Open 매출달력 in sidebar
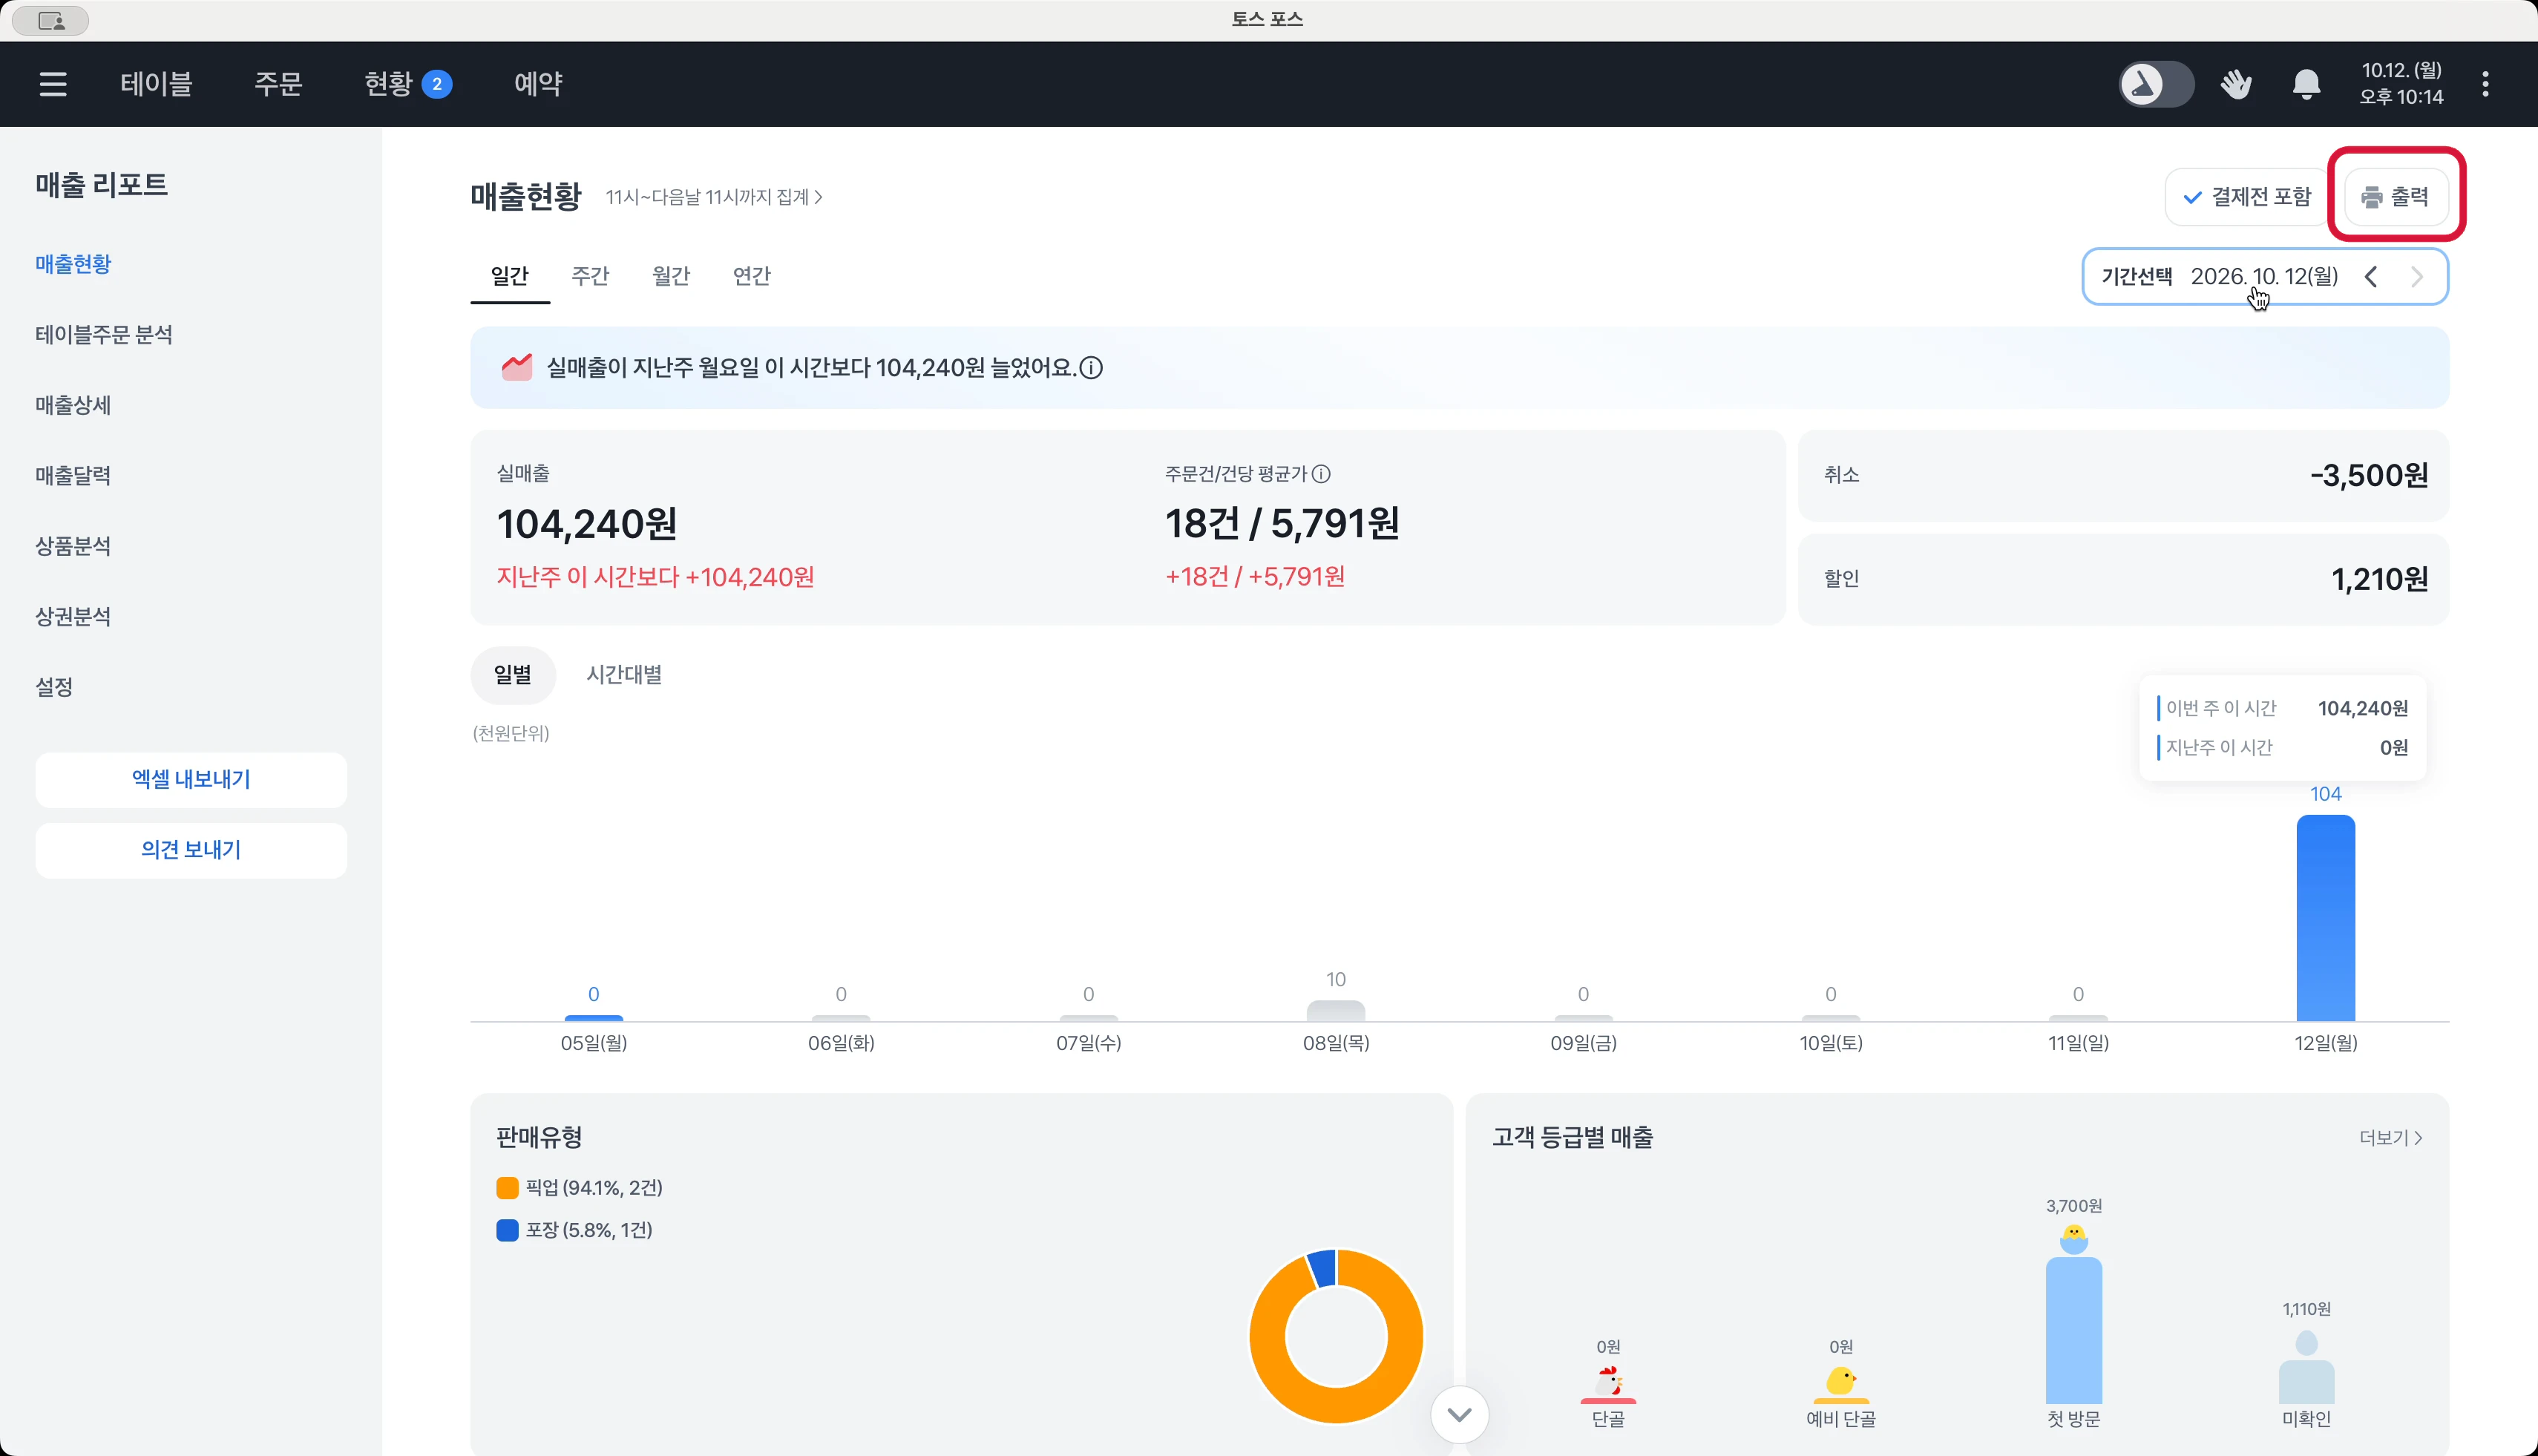The image size is (2538, 1456). (73, 476)
